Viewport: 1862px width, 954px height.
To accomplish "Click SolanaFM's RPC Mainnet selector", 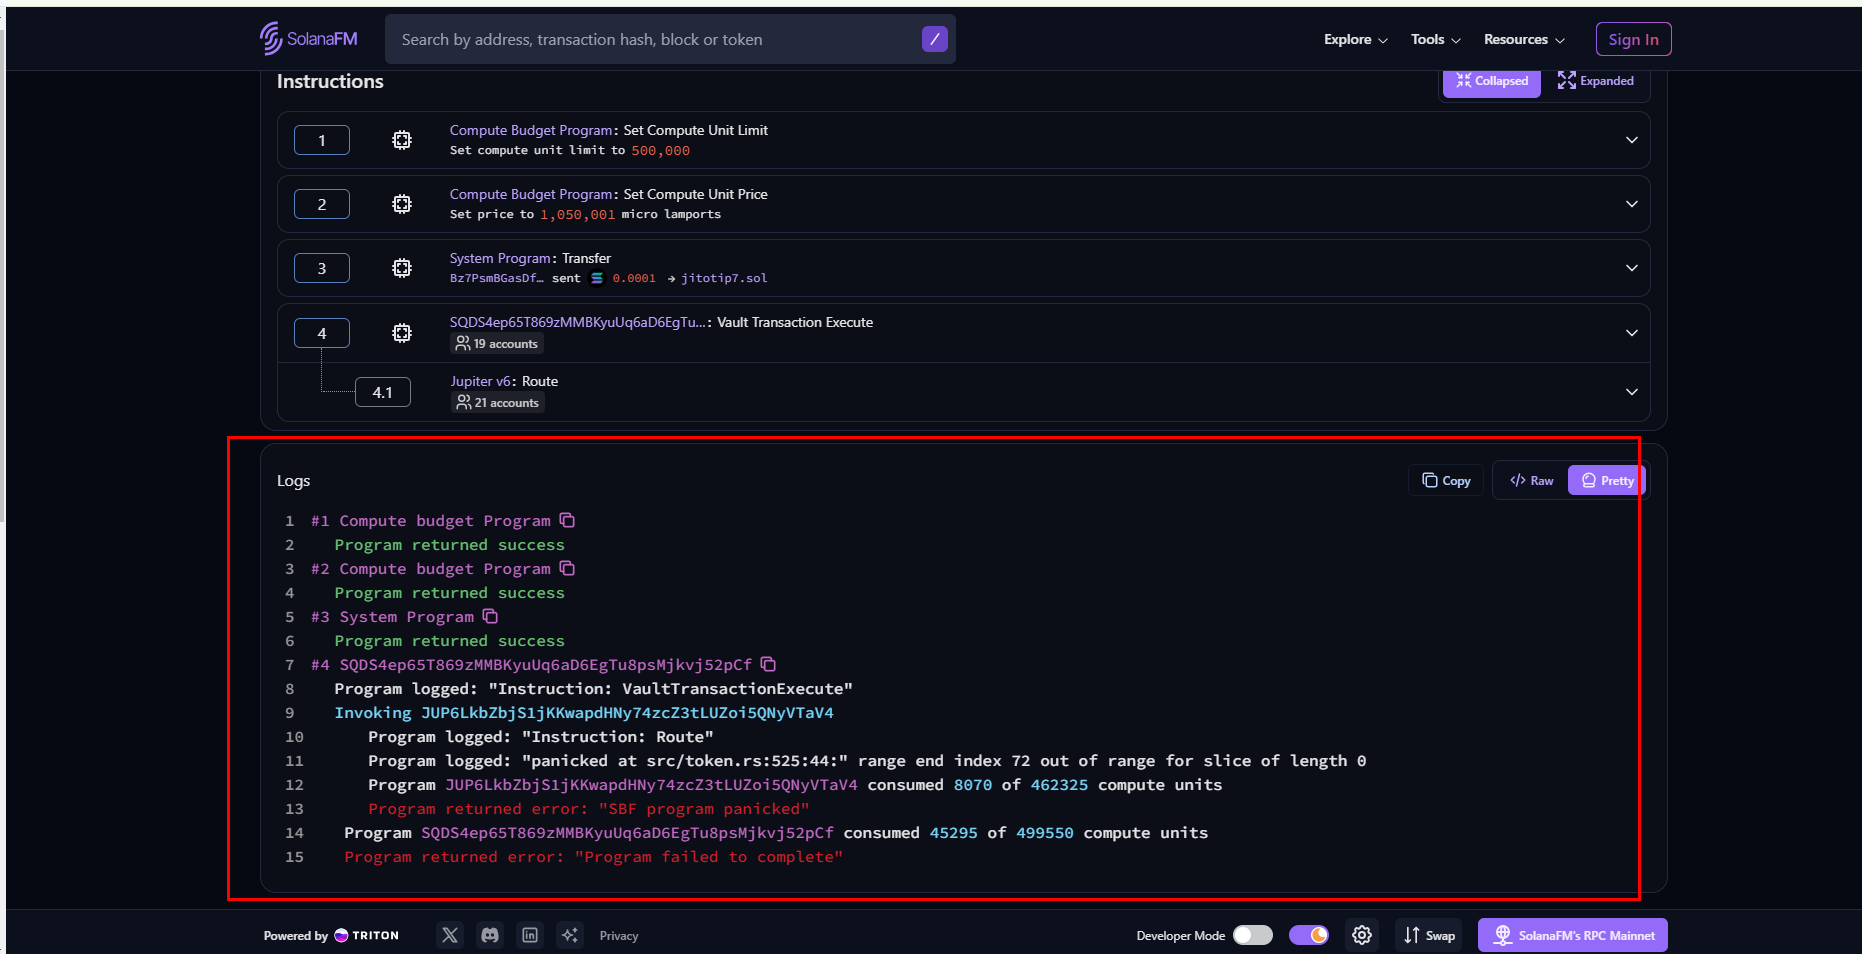I will pos(1573,935).
